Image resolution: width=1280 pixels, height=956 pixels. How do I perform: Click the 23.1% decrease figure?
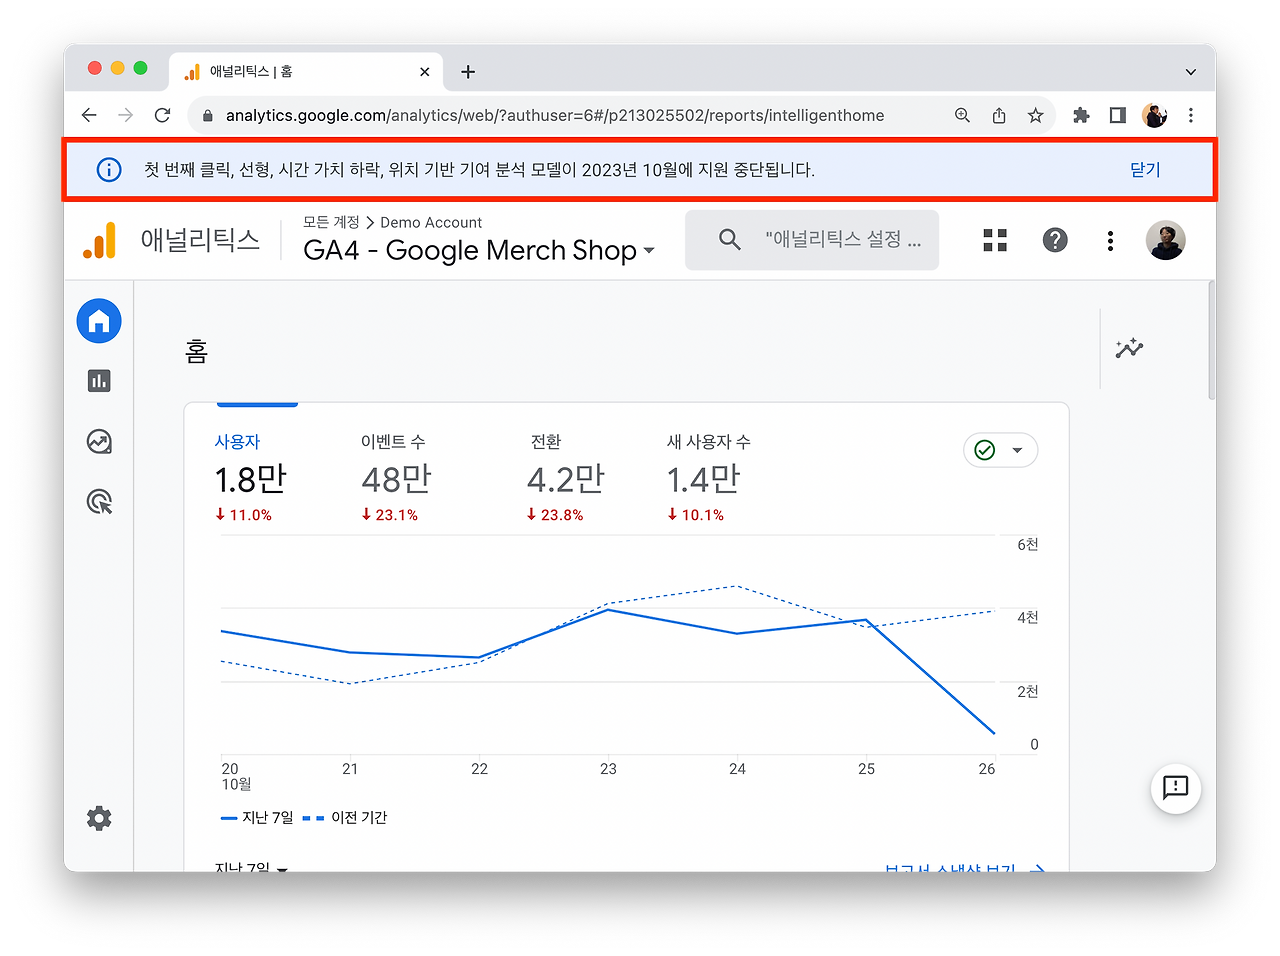[390, 515]
